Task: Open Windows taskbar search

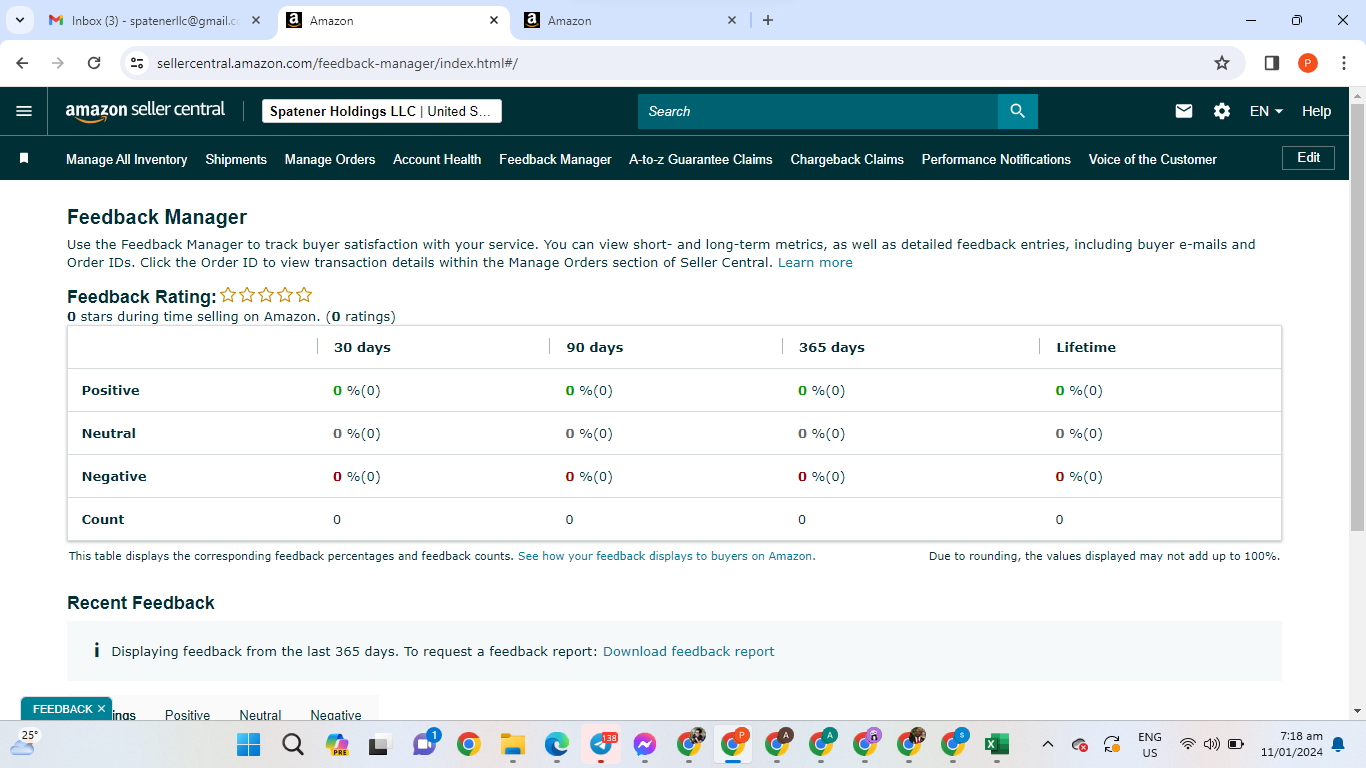Action: point(292,745)
